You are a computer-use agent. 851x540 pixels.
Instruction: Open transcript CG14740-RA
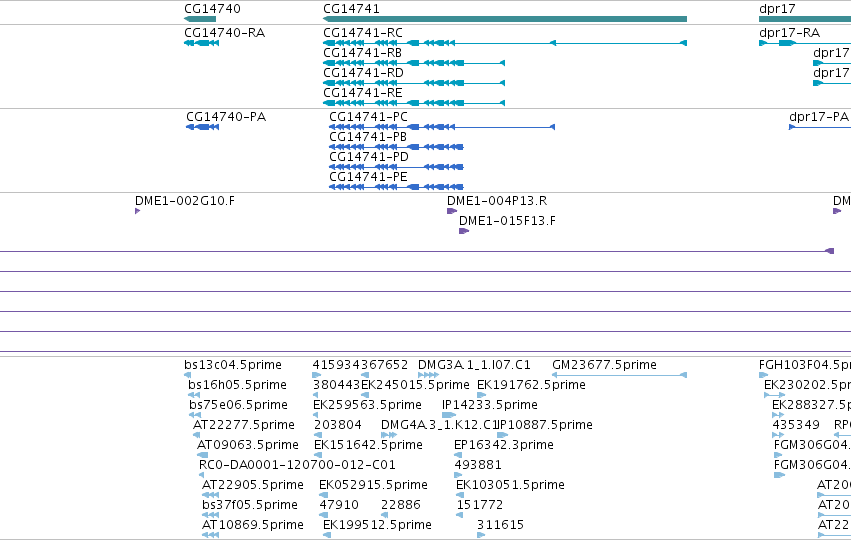point(224,33)
